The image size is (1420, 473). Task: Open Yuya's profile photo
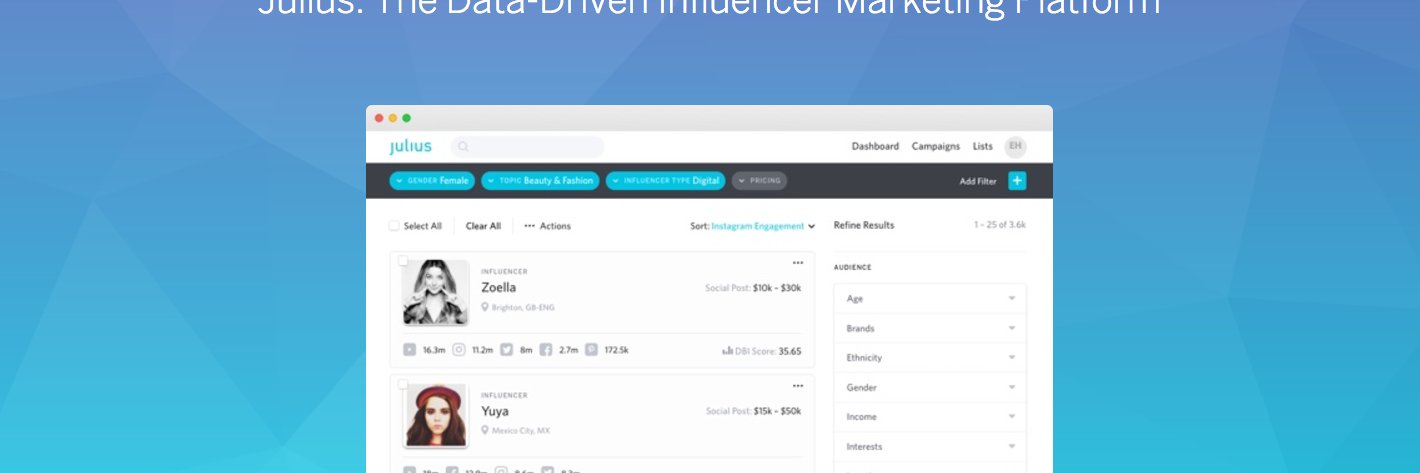point(436,415)
